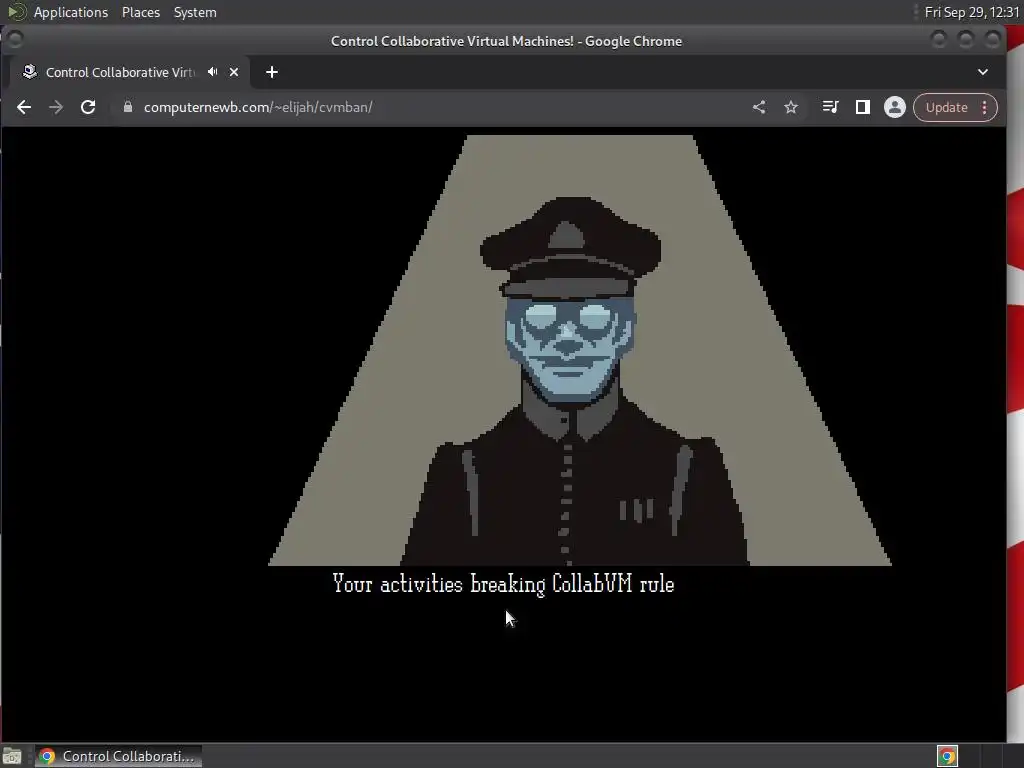1024x768 pixels.
Task: Open the Places menu
Action: click(x=140, y=12)
